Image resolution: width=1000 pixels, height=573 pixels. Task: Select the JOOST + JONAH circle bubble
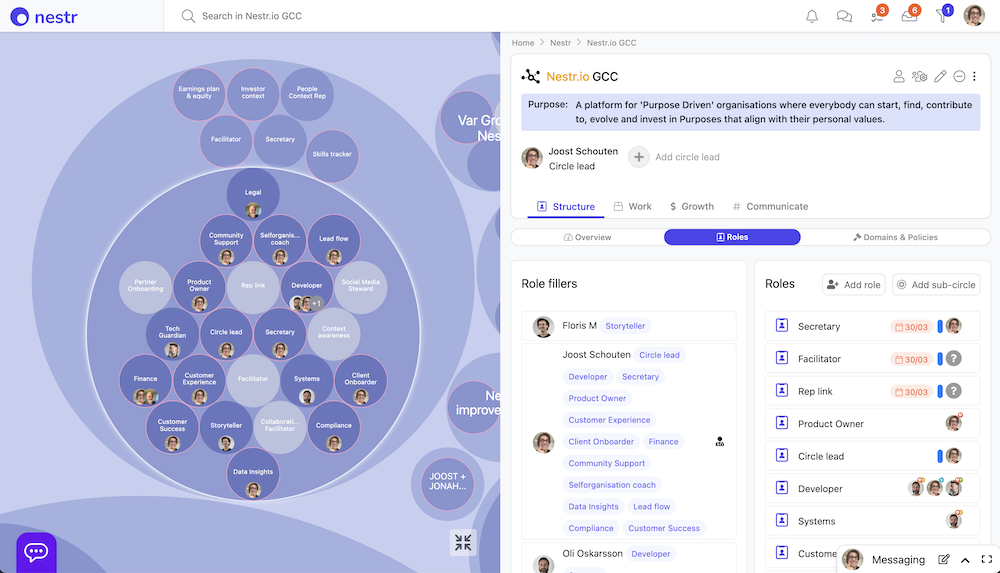448,483
